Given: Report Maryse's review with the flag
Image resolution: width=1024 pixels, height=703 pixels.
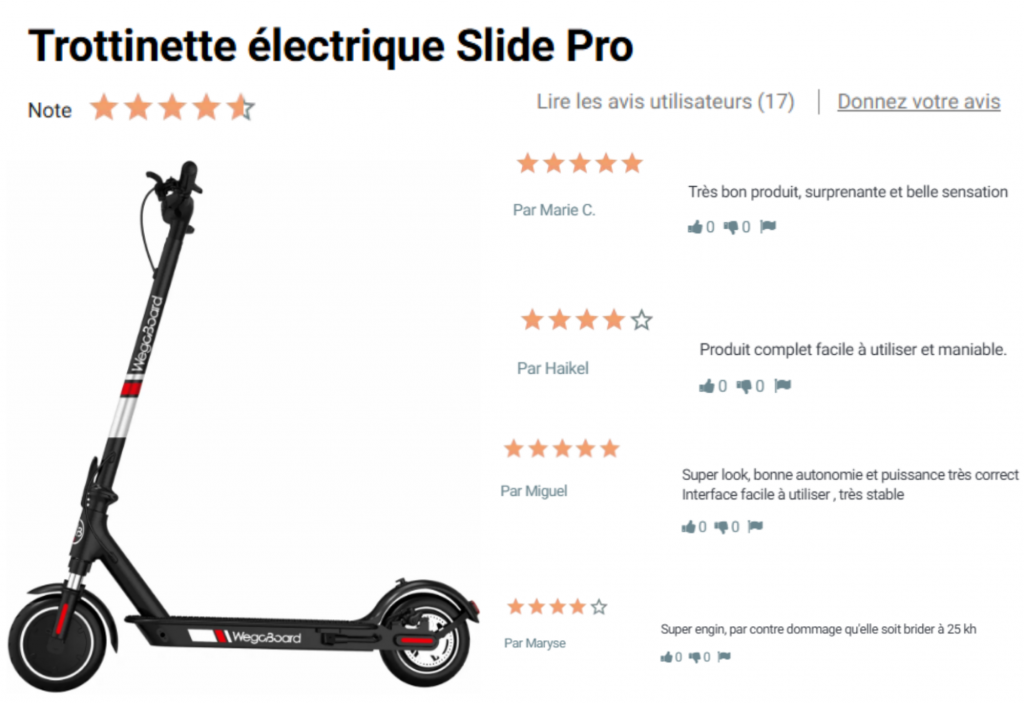Looking at the screenshot, I should click(x=724, y=656).
